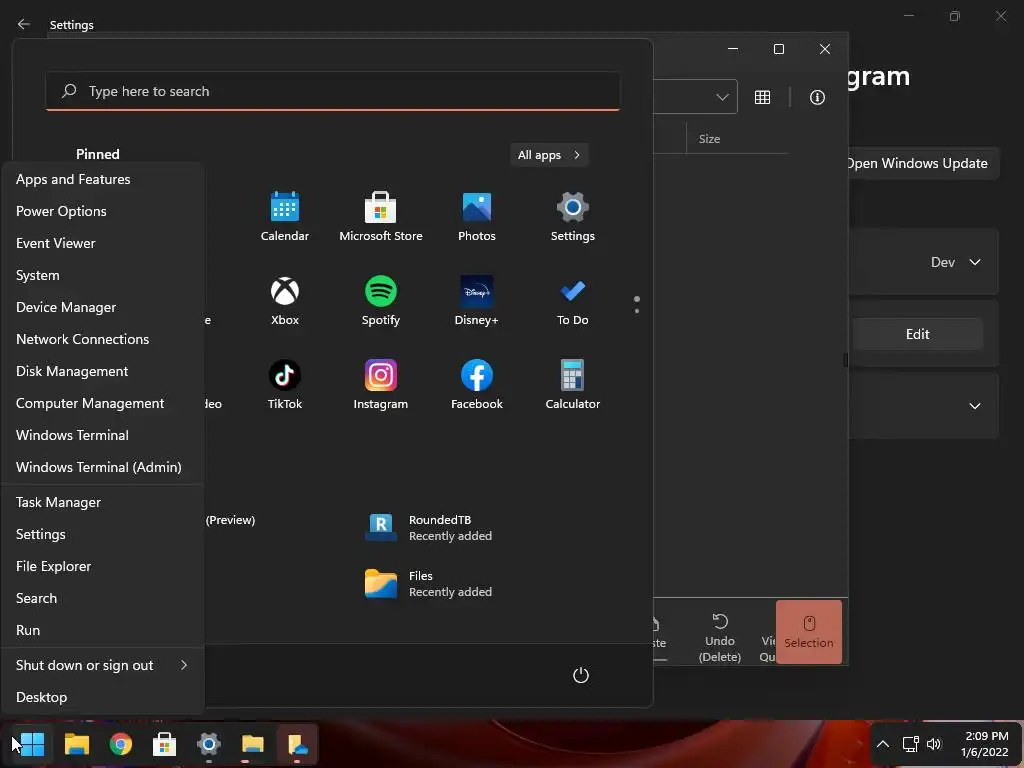Open Google Chrome from the taskbar
The height and width of the screenshot is (768, 1024).
tap(121, 744)
